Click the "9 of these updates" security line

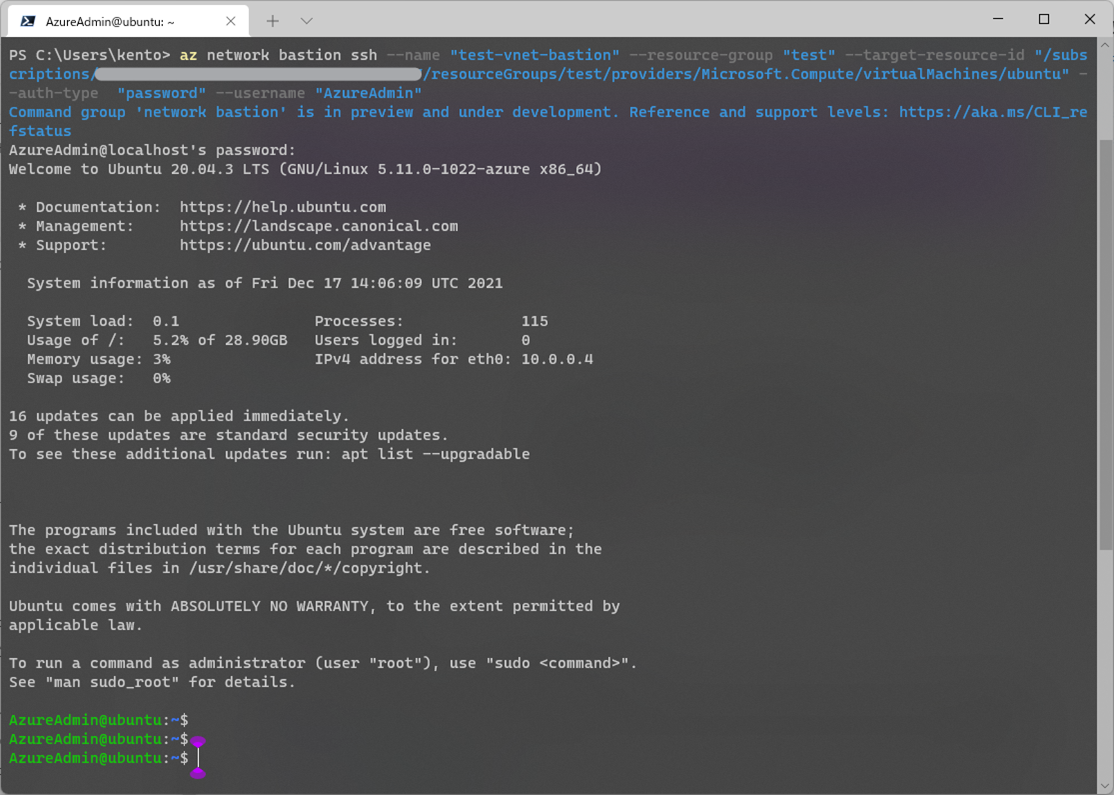(229, 436)
